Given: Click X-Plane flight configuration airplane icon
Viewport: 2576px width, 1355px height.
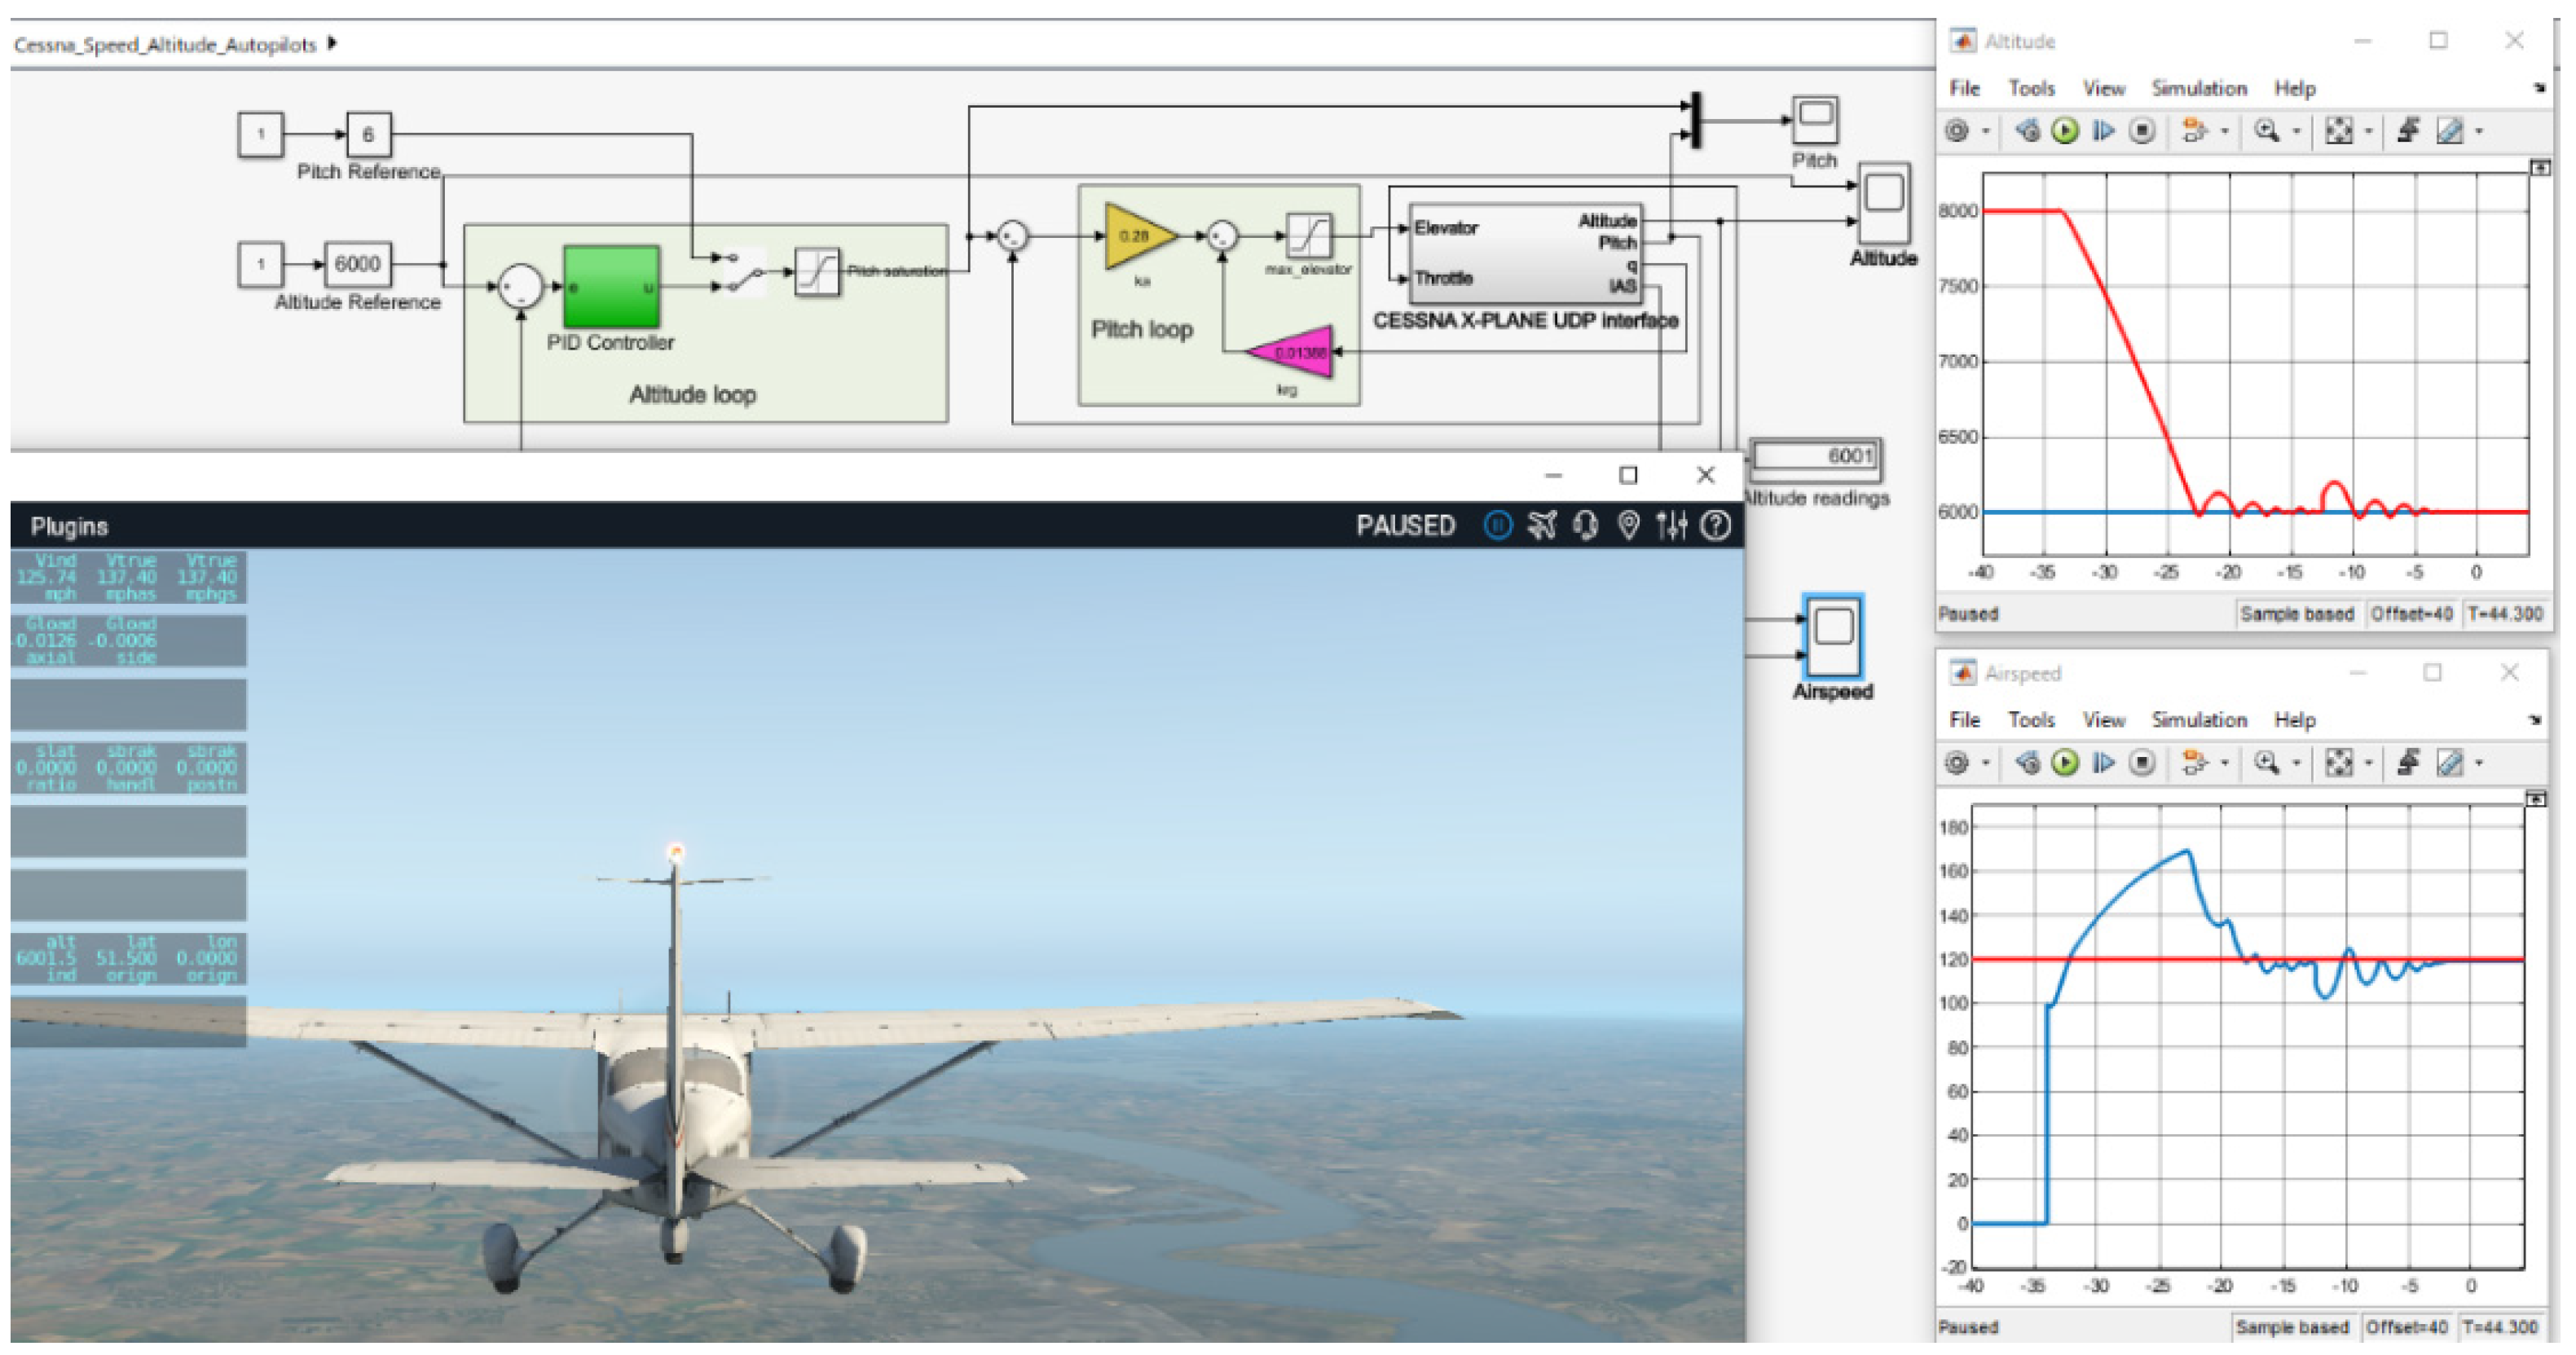Looking at the screenshot, I should click(x=1541, y=525).
